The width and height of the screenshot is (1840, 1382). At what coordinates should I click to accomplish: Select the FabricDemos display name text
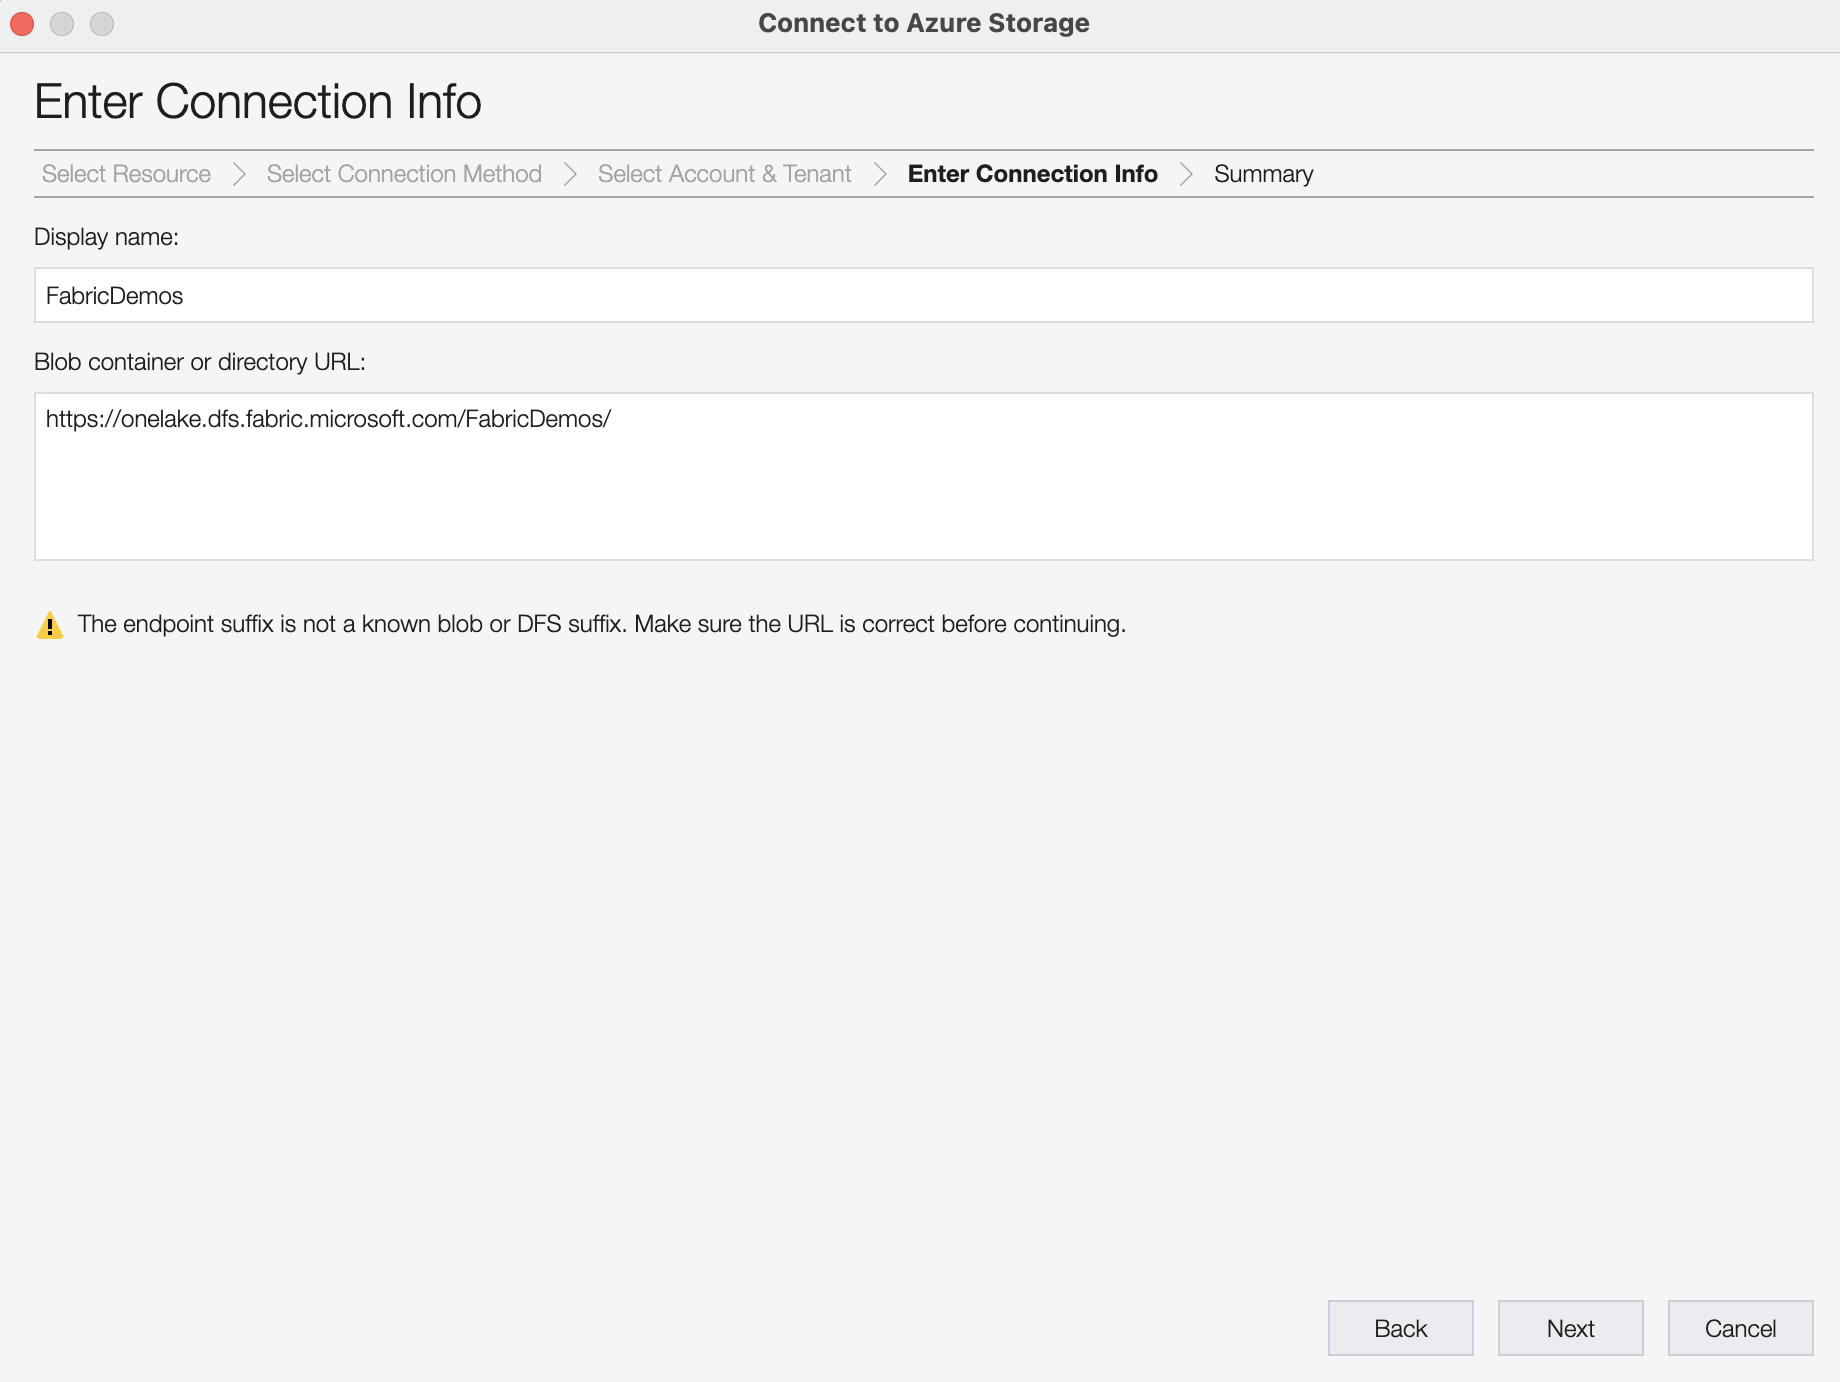pos(113,295)
